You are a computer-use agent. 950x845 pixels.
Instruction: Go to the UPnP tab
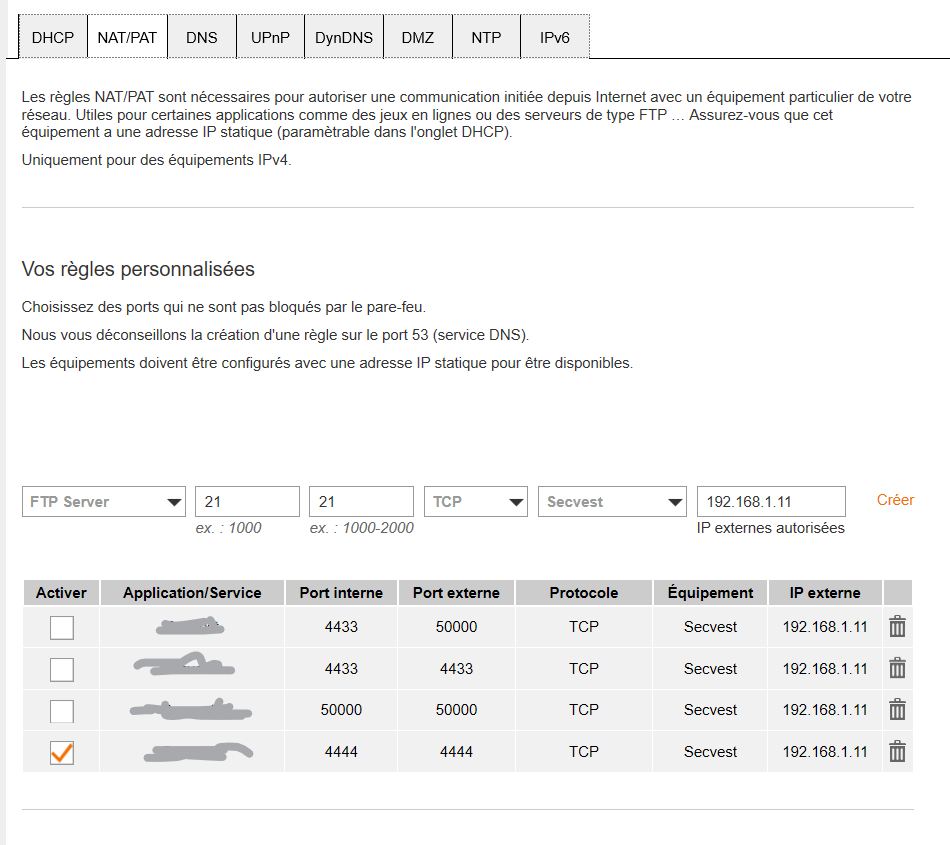click(270, 38)
